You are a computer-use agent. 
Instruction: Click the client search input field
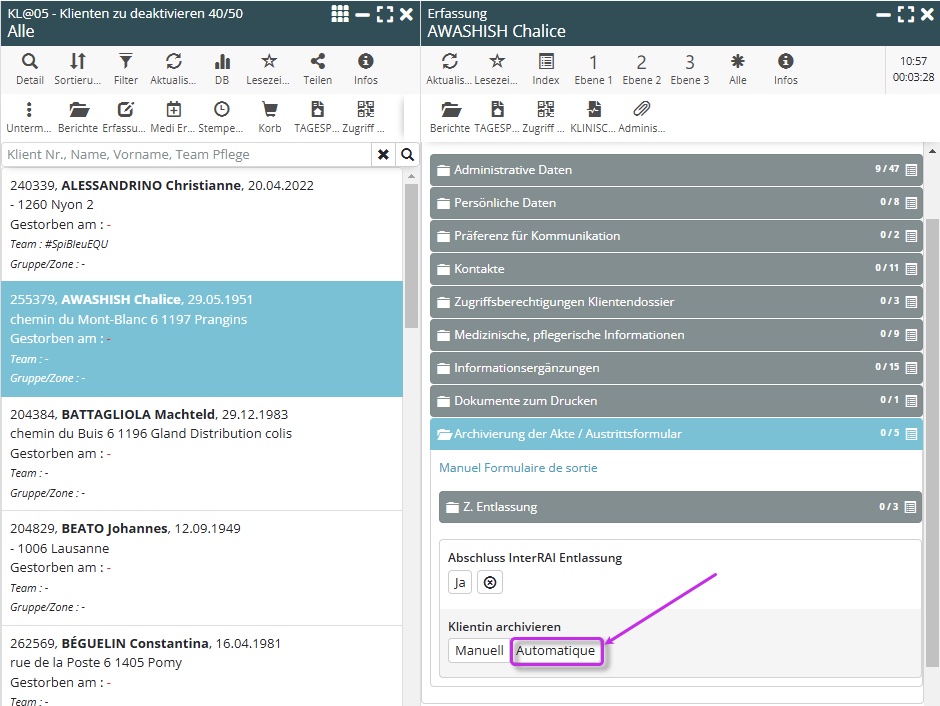[187, 155]
